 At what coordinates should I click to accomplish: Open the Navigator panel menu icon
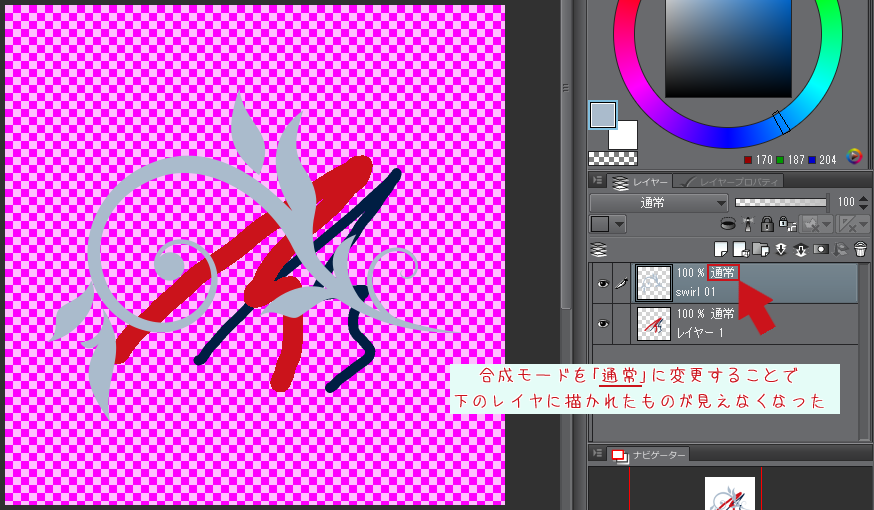click(597, 454)
